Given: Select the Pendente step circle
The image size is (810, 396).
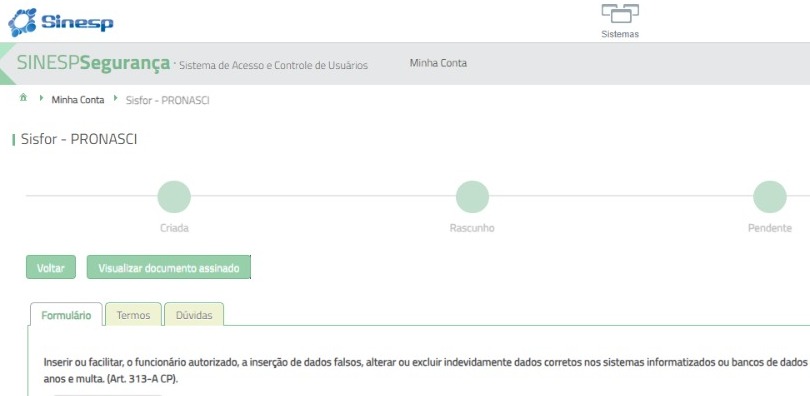Looking at the screenshot, I should tap(770, 197).
